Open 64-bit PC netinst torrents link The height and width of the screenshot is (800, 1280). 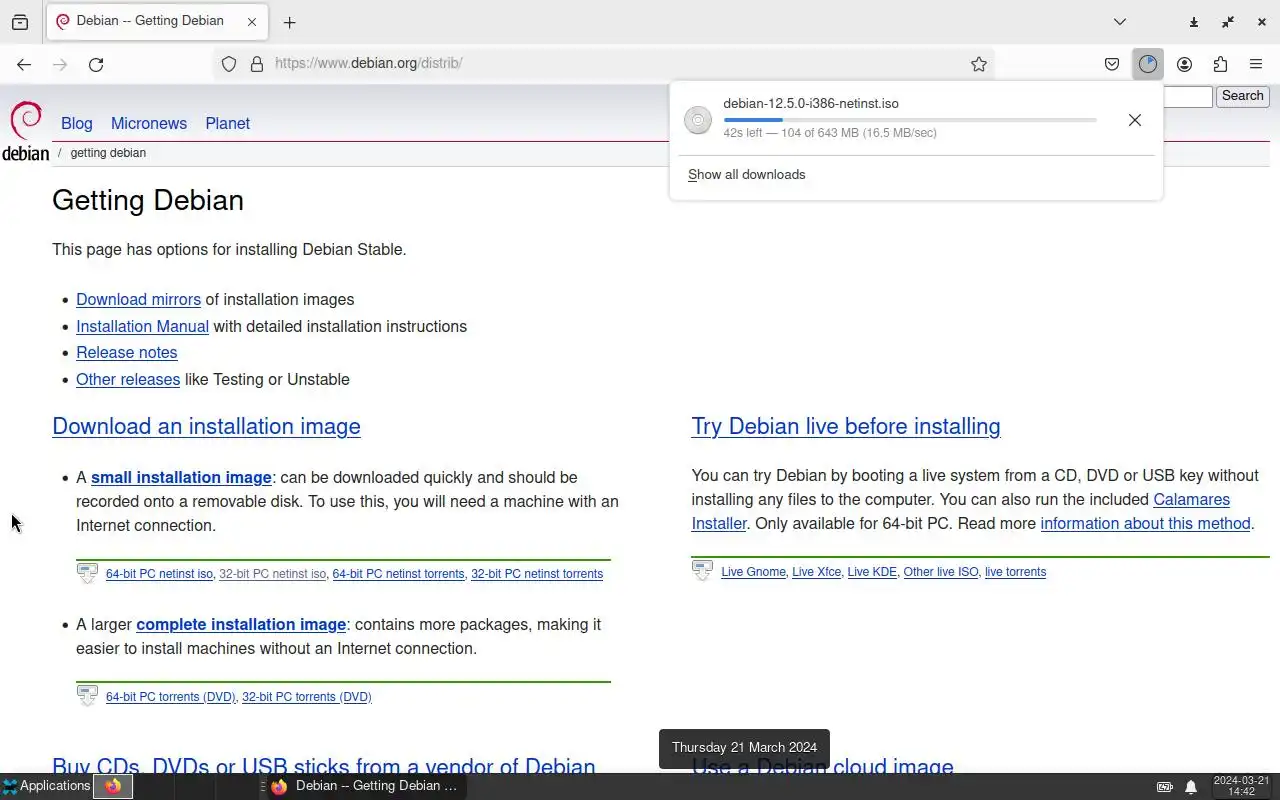(x=398, y=574)
